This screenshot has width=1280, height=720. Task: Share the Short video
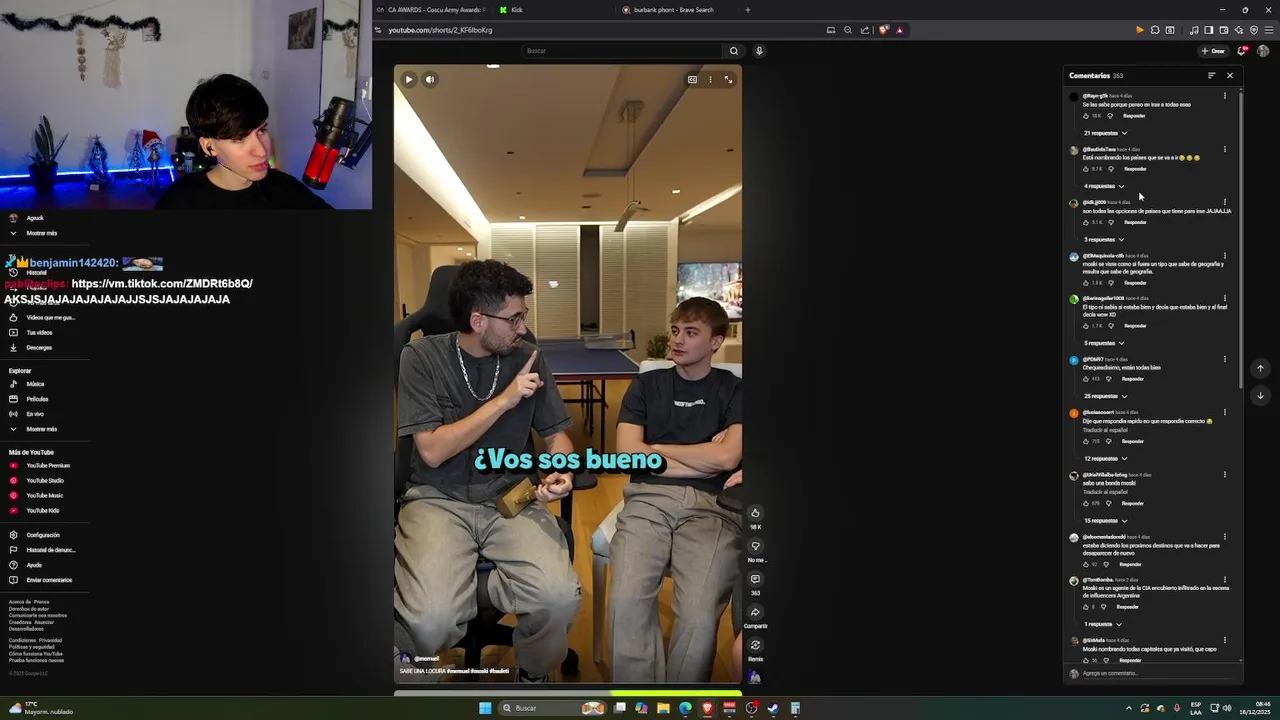(x=755, y=612)
